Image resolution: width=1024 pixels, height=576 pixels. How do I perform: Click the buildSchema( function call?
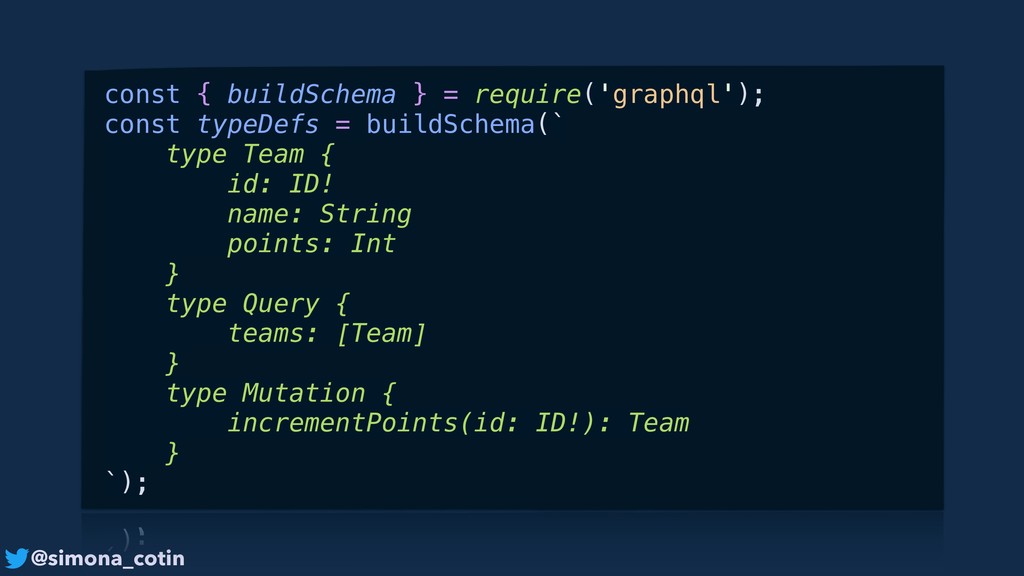(x=457, y=124)
